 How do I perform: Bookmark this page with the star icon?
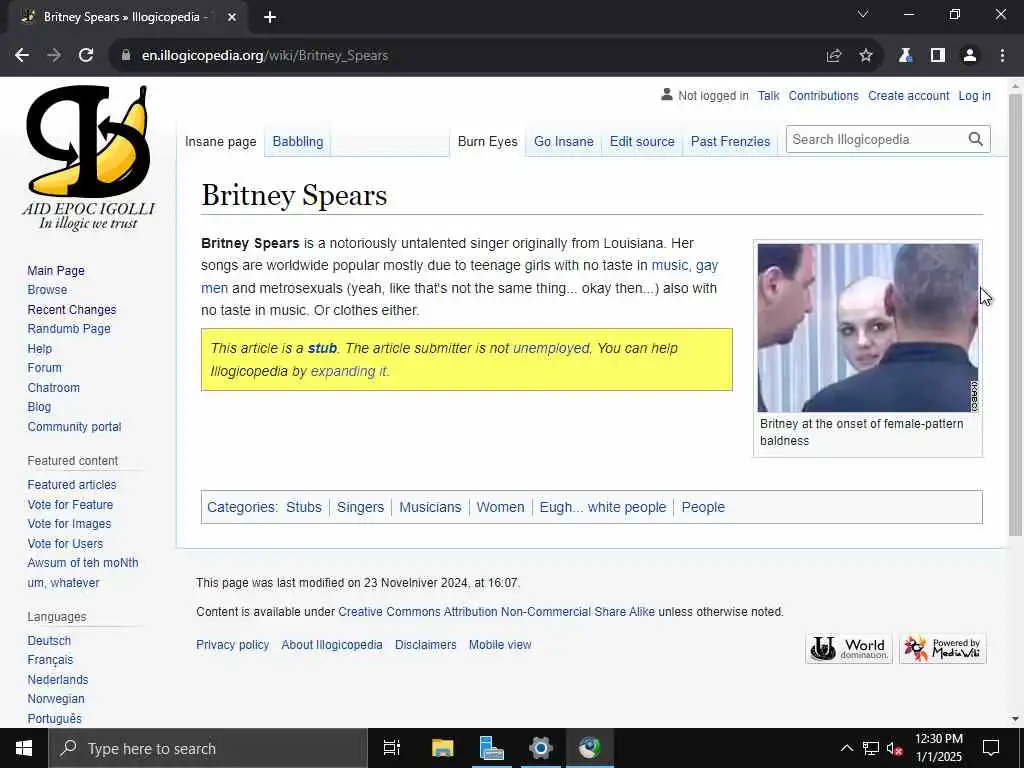pos(866,56)
